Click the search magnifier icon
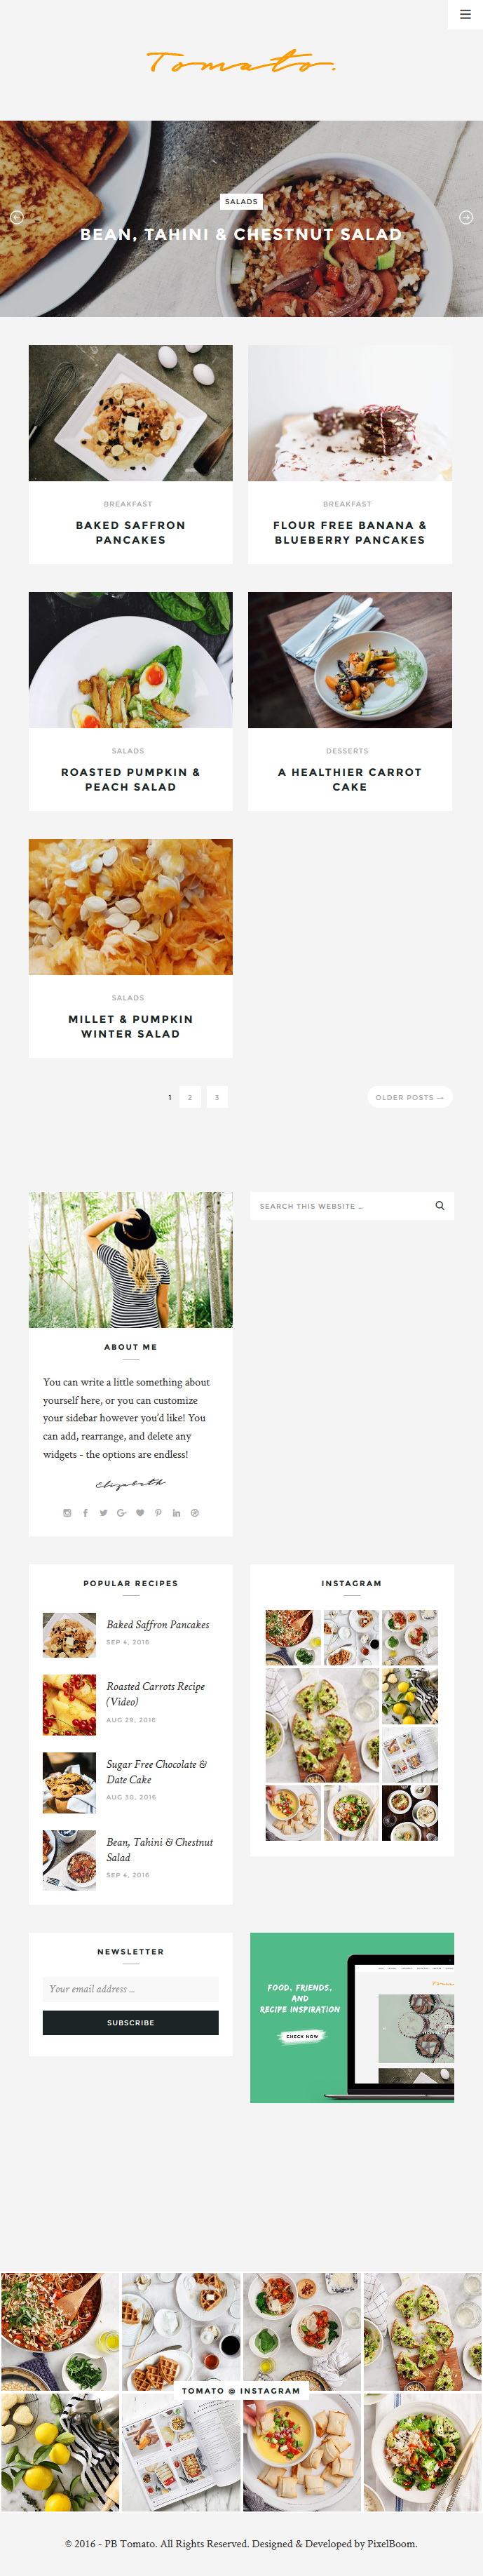The image size is (483, 2576). 440,1205
